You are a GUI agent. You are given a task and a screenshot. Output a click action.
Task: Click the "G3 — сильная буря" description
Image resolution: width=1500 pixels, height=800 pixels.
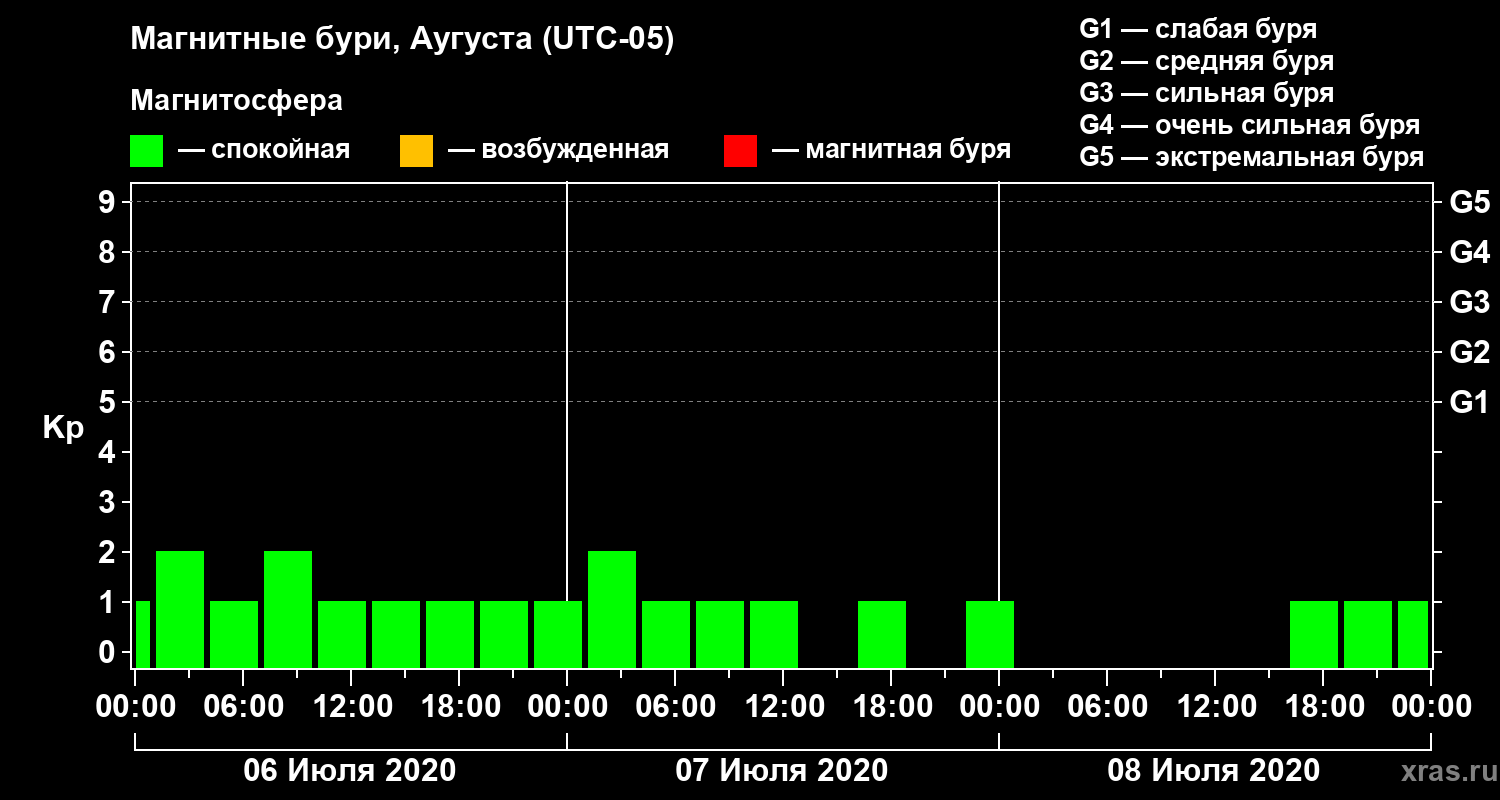pyautogui.click(x=1207, y=93)
